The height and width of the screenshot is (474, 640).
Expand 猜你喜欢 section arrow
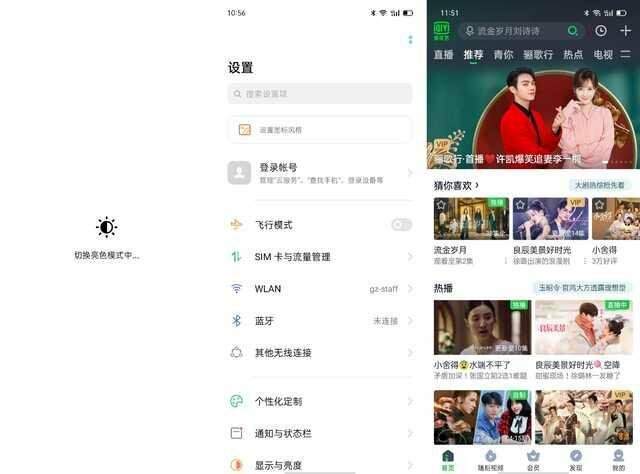click(477, 185)
